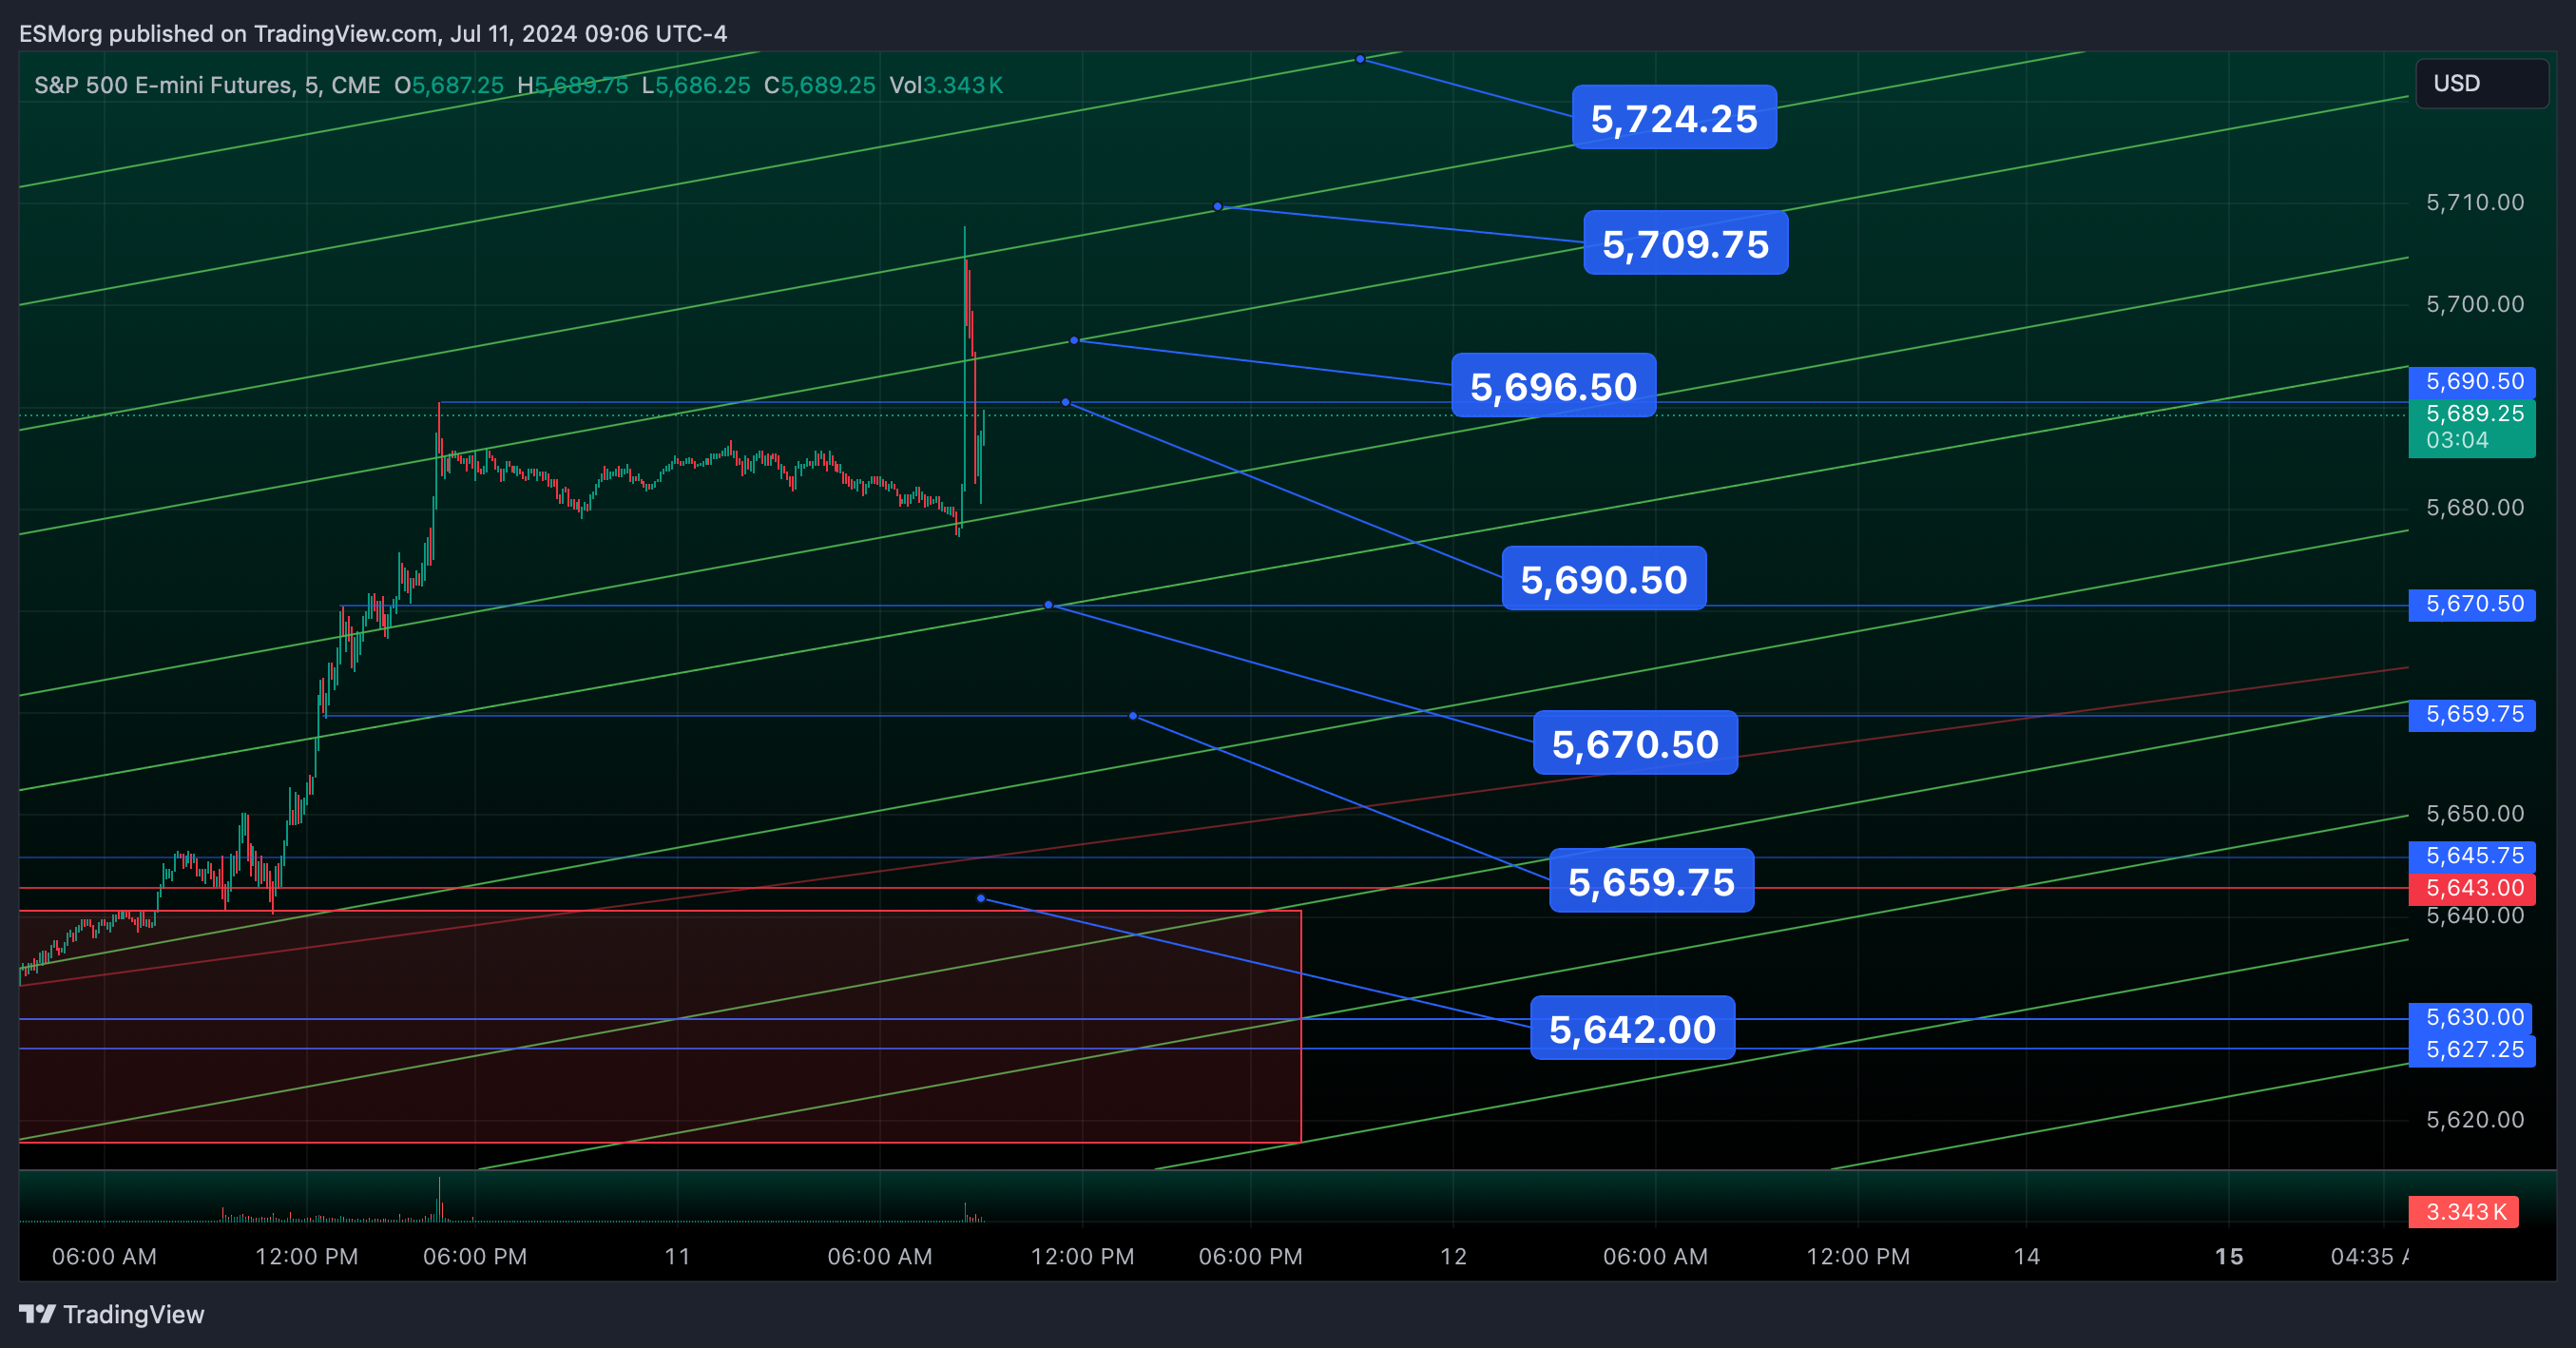The height and width of the screenshot is (1348, 2576).
Task: Click the date label 12 on time axis
Action: [1453, 1256]
